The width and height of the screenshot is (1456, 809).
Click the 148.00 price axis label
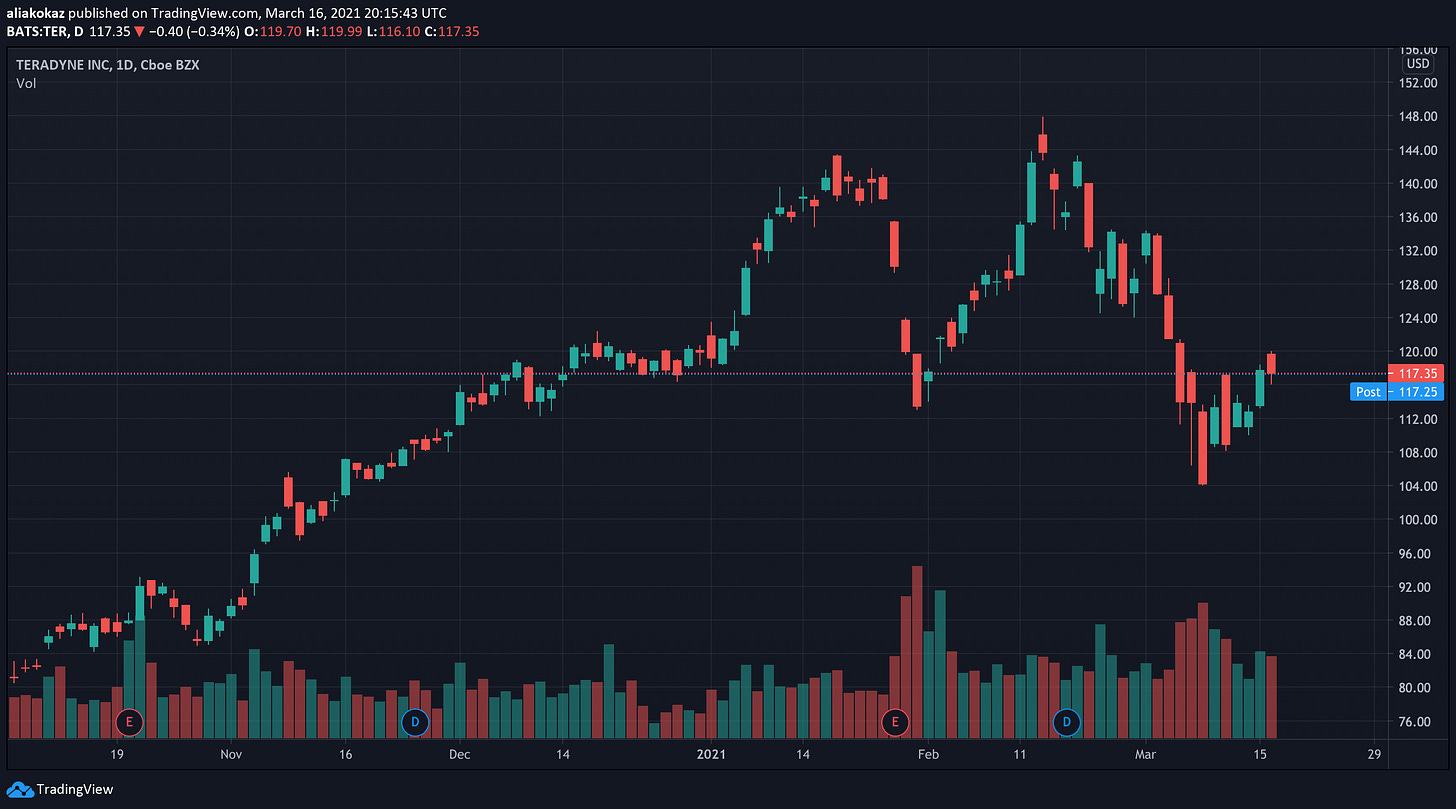[1418, 116]
